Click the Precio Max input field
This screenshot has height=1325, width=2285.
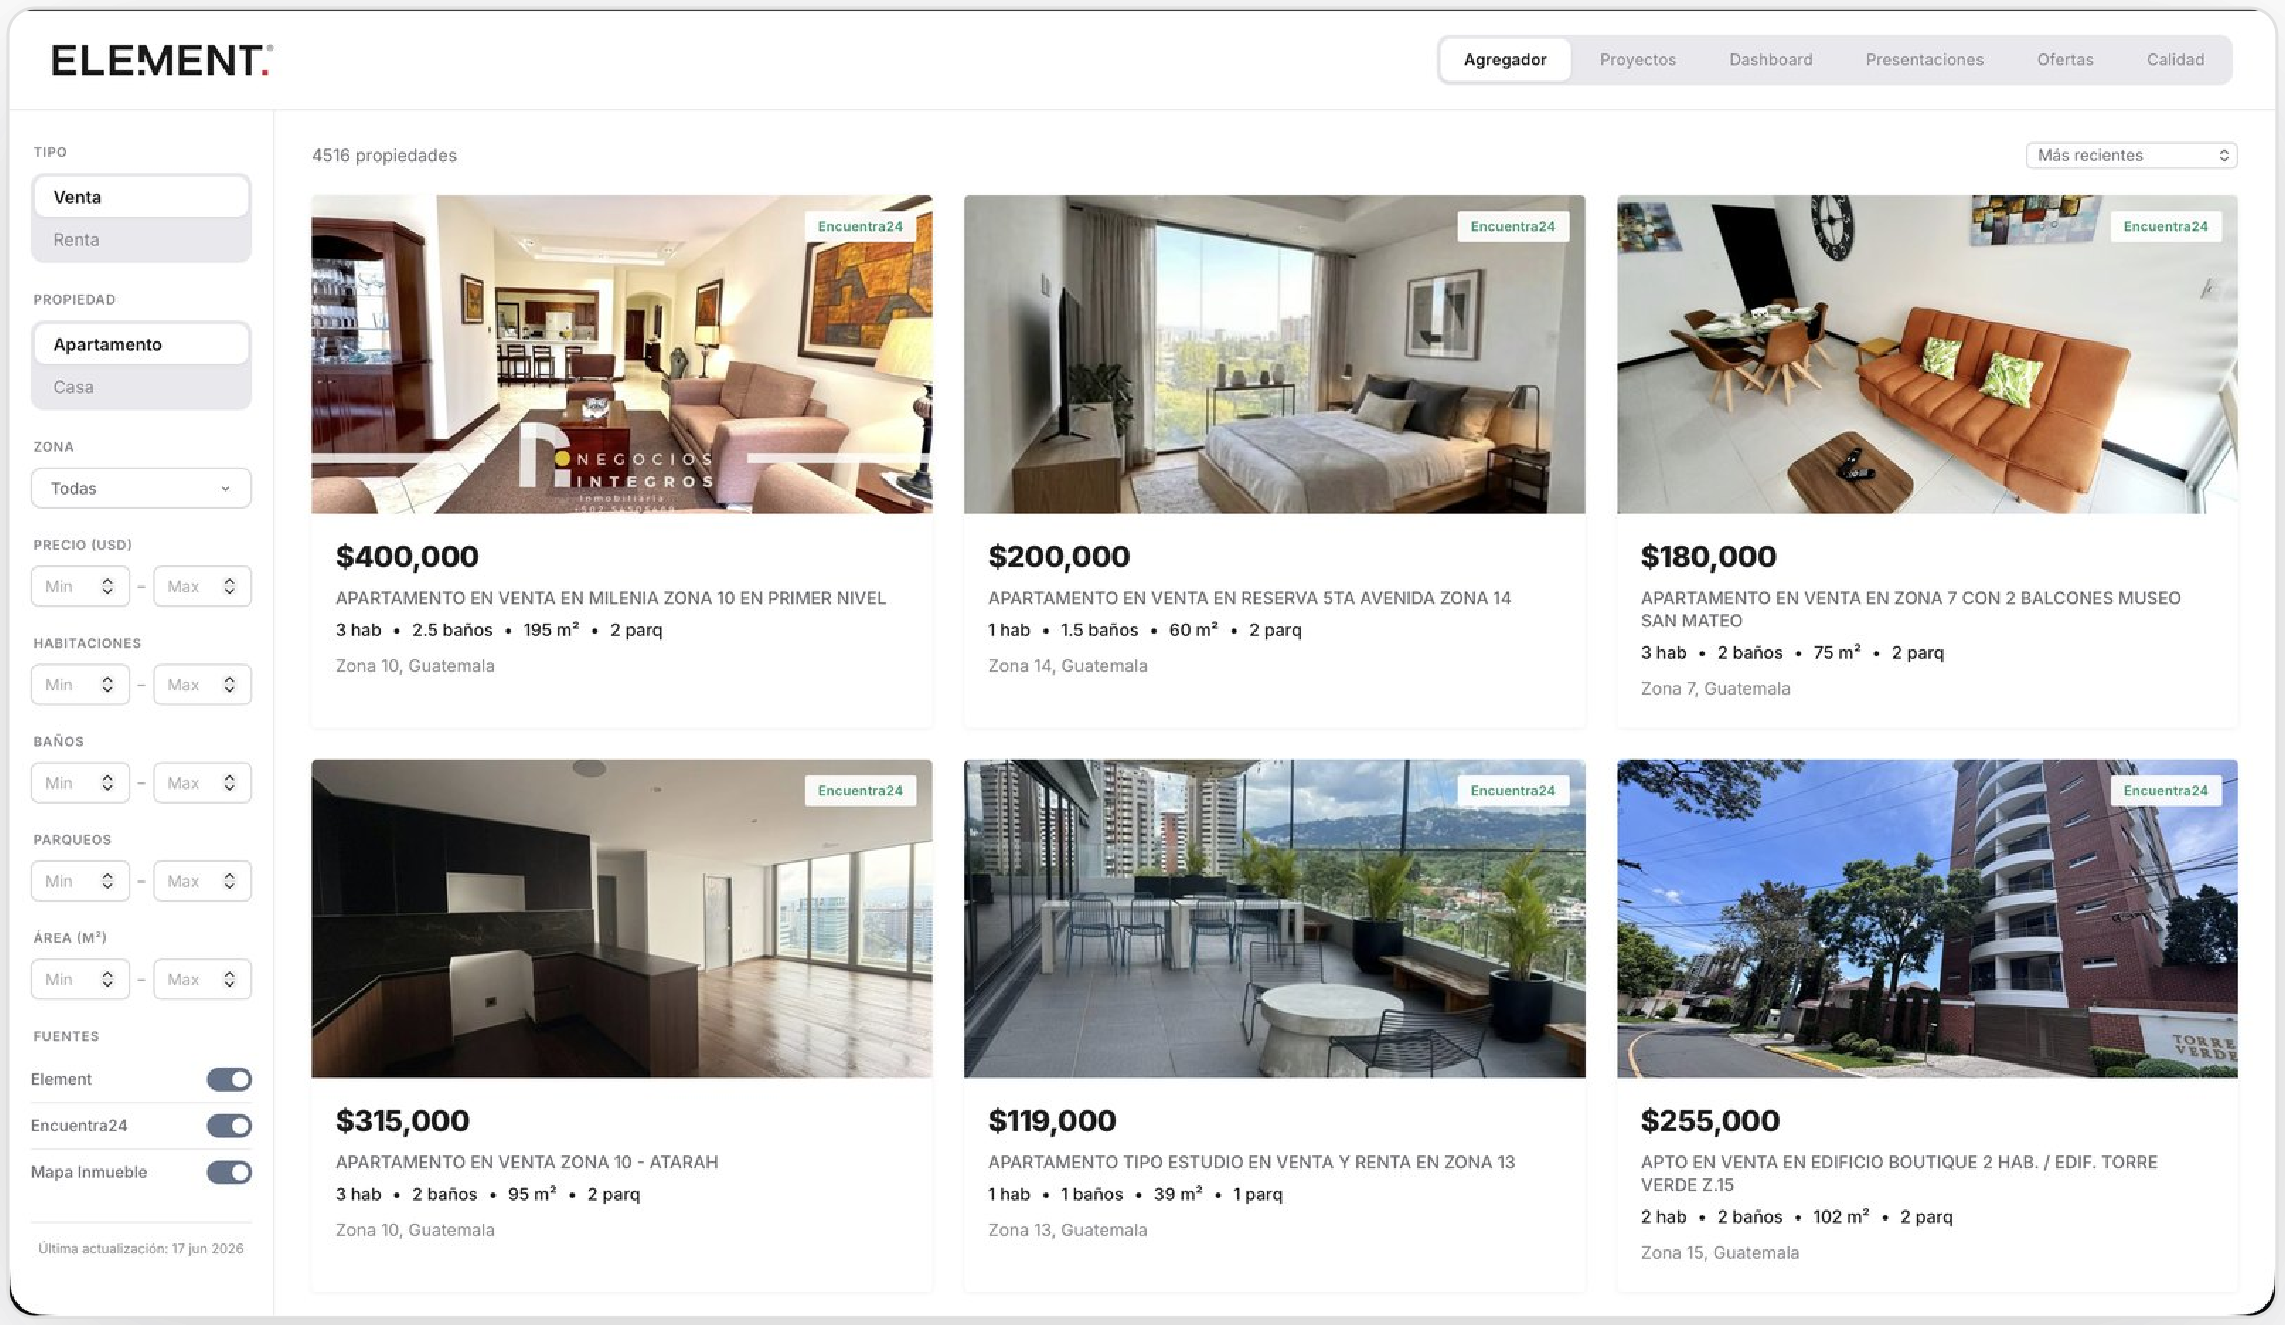pos(202,586)
